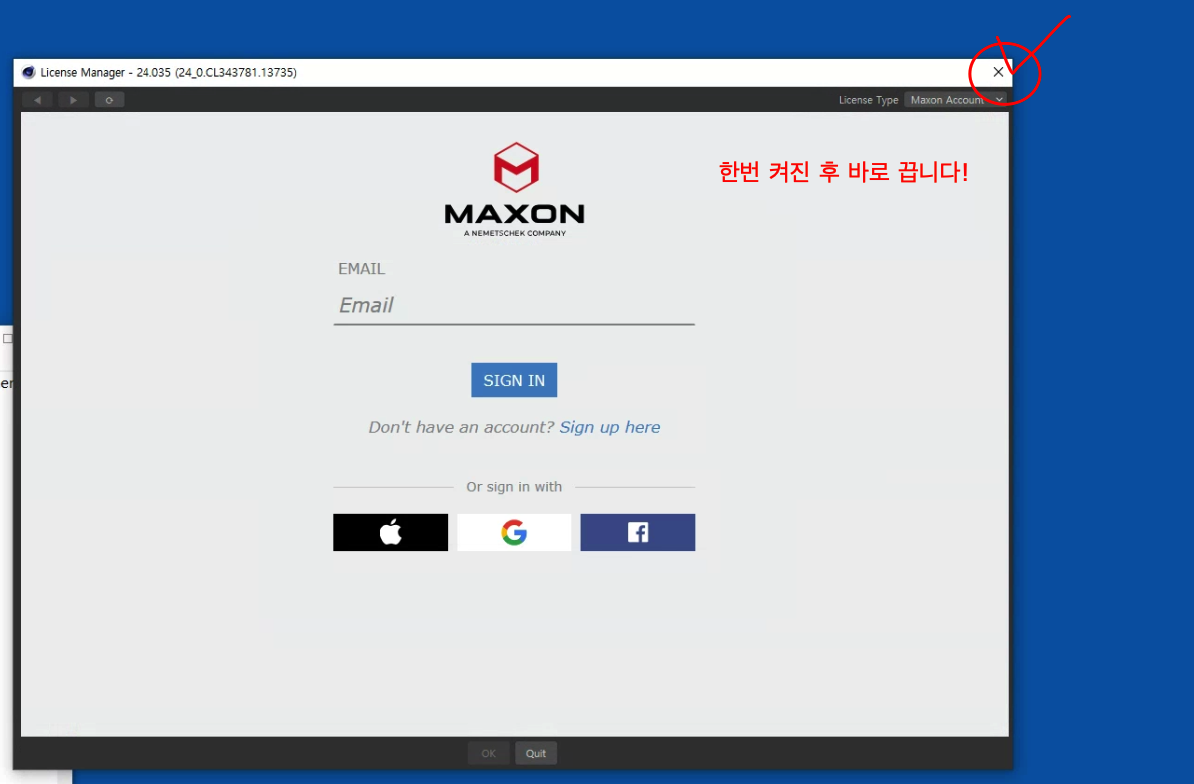
Task: Click the 'Or sign in with' text
Action: pyautogui.click(x=514, y=486)
